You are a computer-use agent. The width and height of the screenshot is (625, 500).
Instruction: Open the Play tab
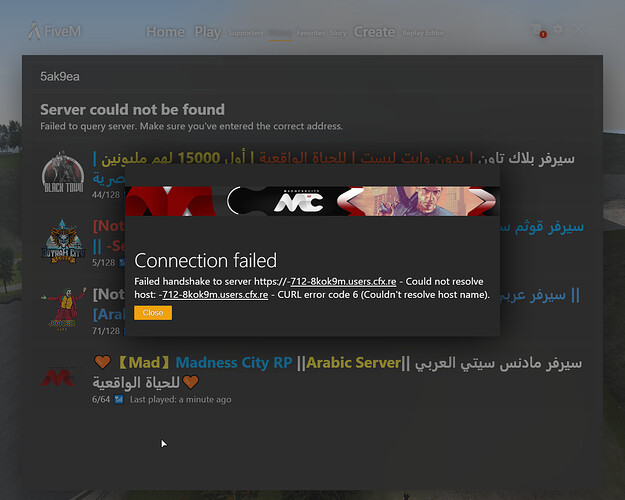207,32
